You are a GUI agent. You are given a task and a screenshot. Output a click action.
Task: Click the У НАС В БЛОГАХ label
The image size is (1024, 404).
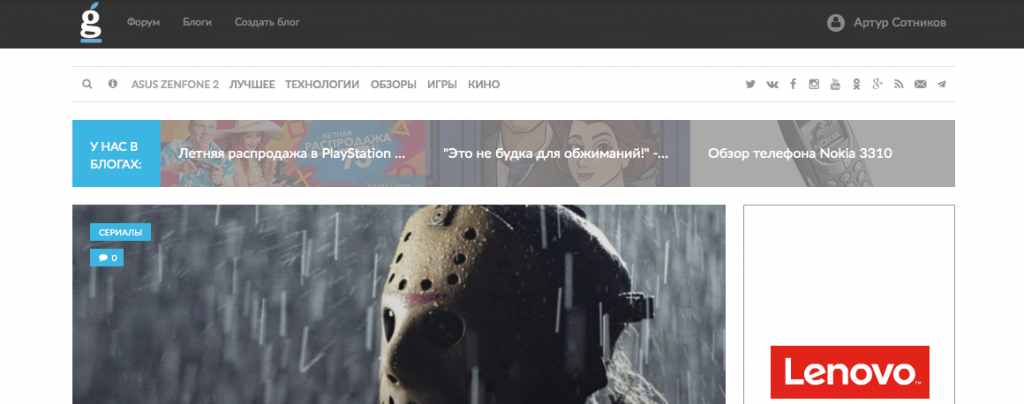(x=116, y=153)
